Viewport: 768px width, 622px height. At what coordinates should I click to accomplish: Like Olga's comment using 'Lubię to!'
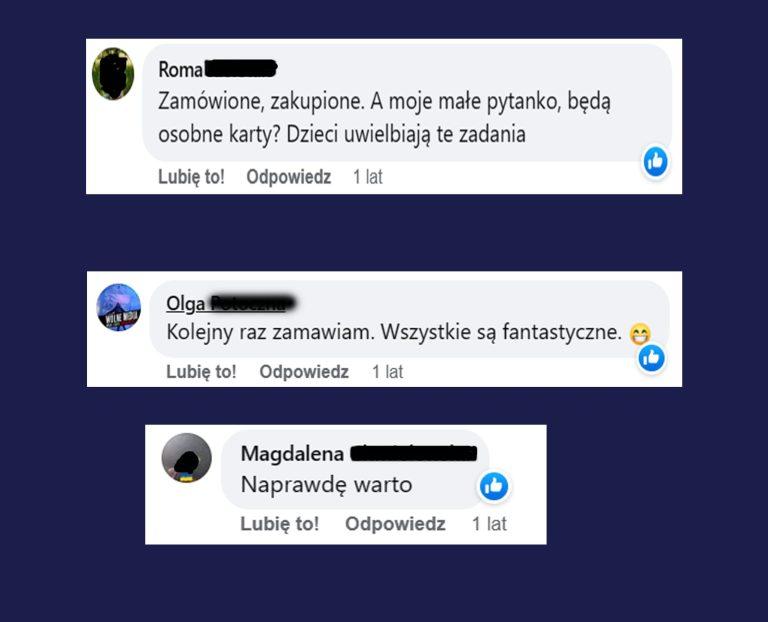(201, 372)
